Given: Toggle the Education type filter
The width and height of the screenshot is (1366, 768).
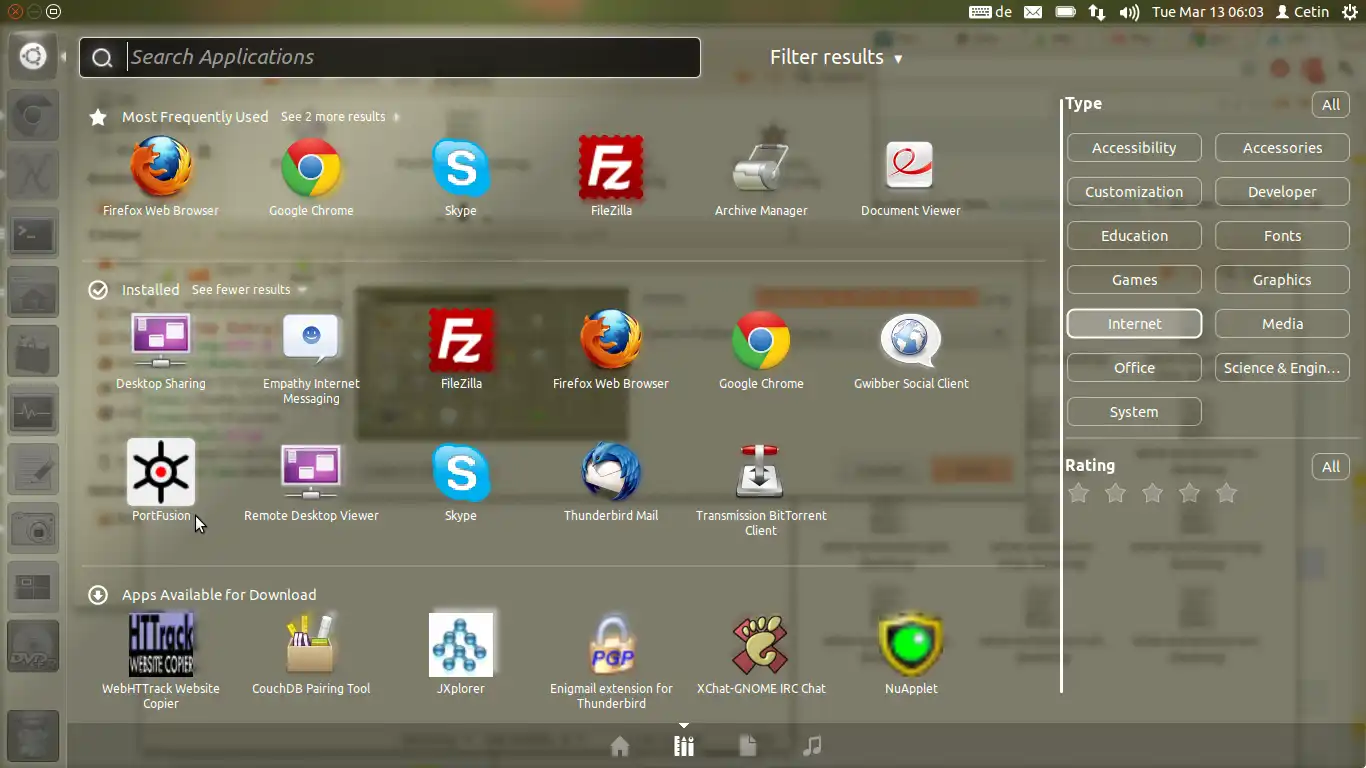Looking at the screenshot, I should [x=1134, y=236].
